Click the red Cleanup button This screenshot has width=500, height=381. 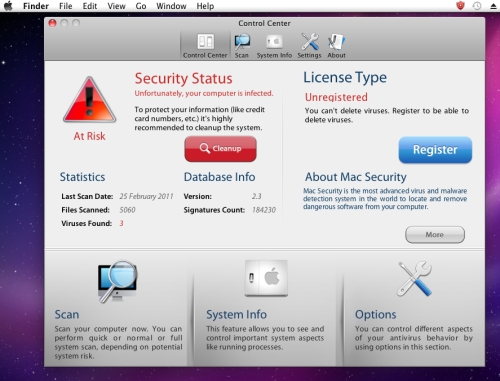coord(220,149)
